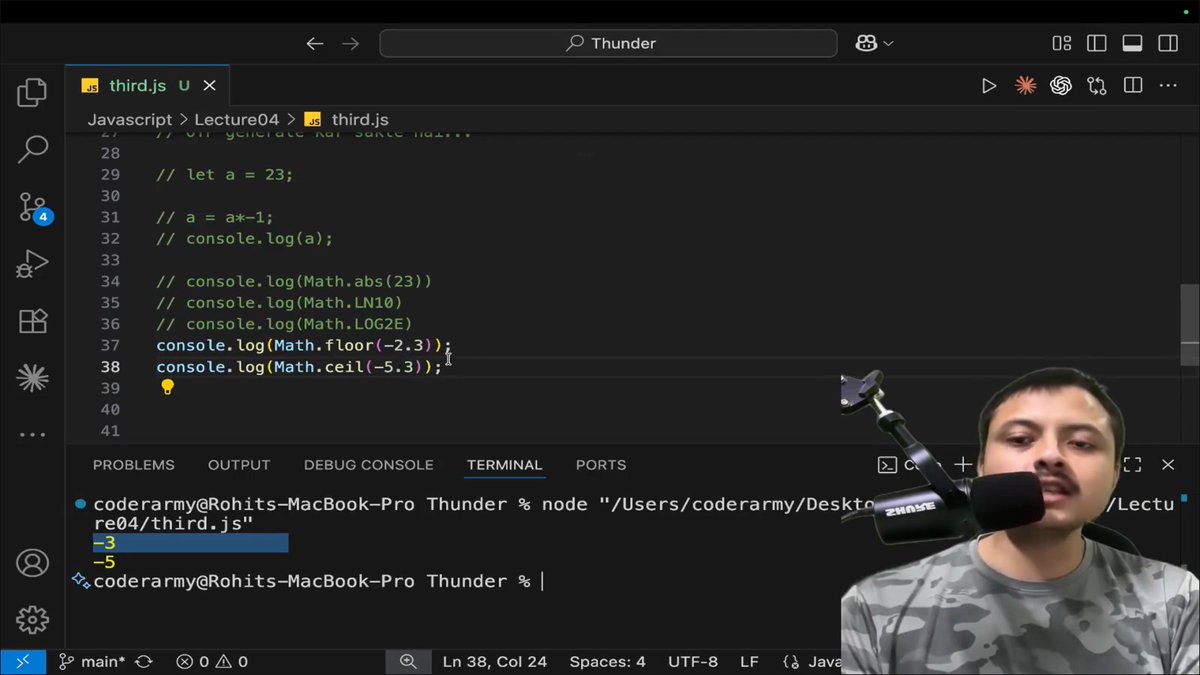Show additional views ellipsis in activity bar
The image size is (1200, 675).
click(32, 435)
